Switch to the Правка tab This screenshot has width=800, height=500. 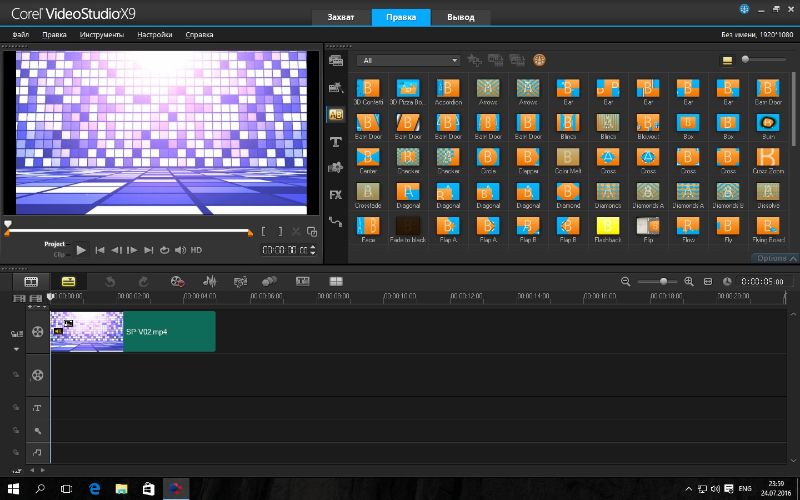tap(401, 17)
